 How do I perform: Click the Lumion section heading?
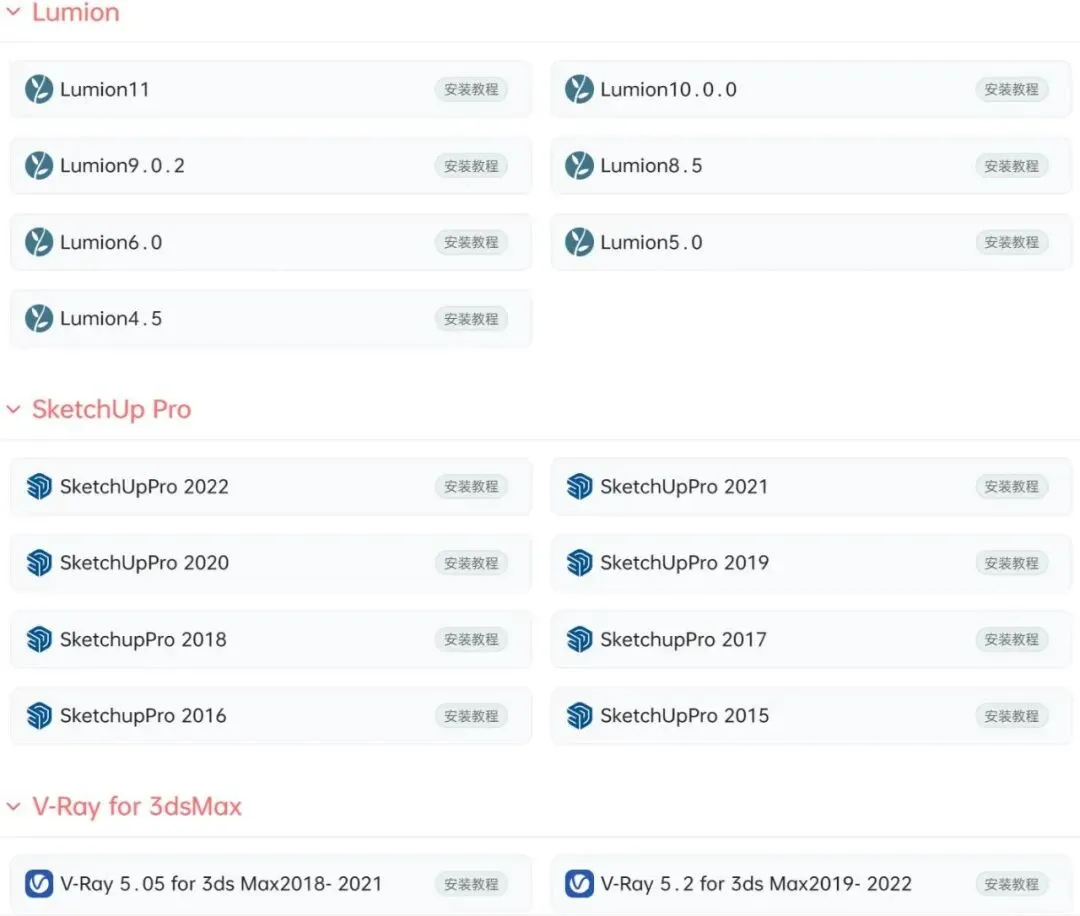76,12
